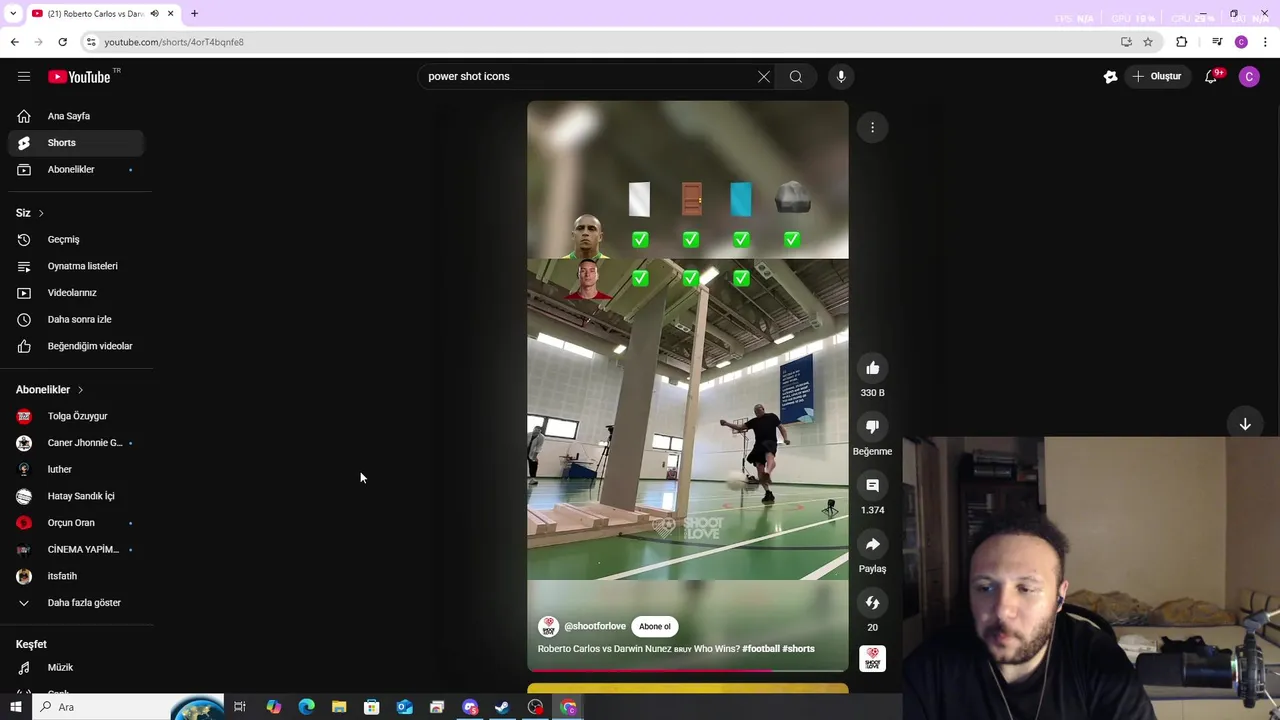Open media controls in Chrome toolbar

coord(1217,42)
